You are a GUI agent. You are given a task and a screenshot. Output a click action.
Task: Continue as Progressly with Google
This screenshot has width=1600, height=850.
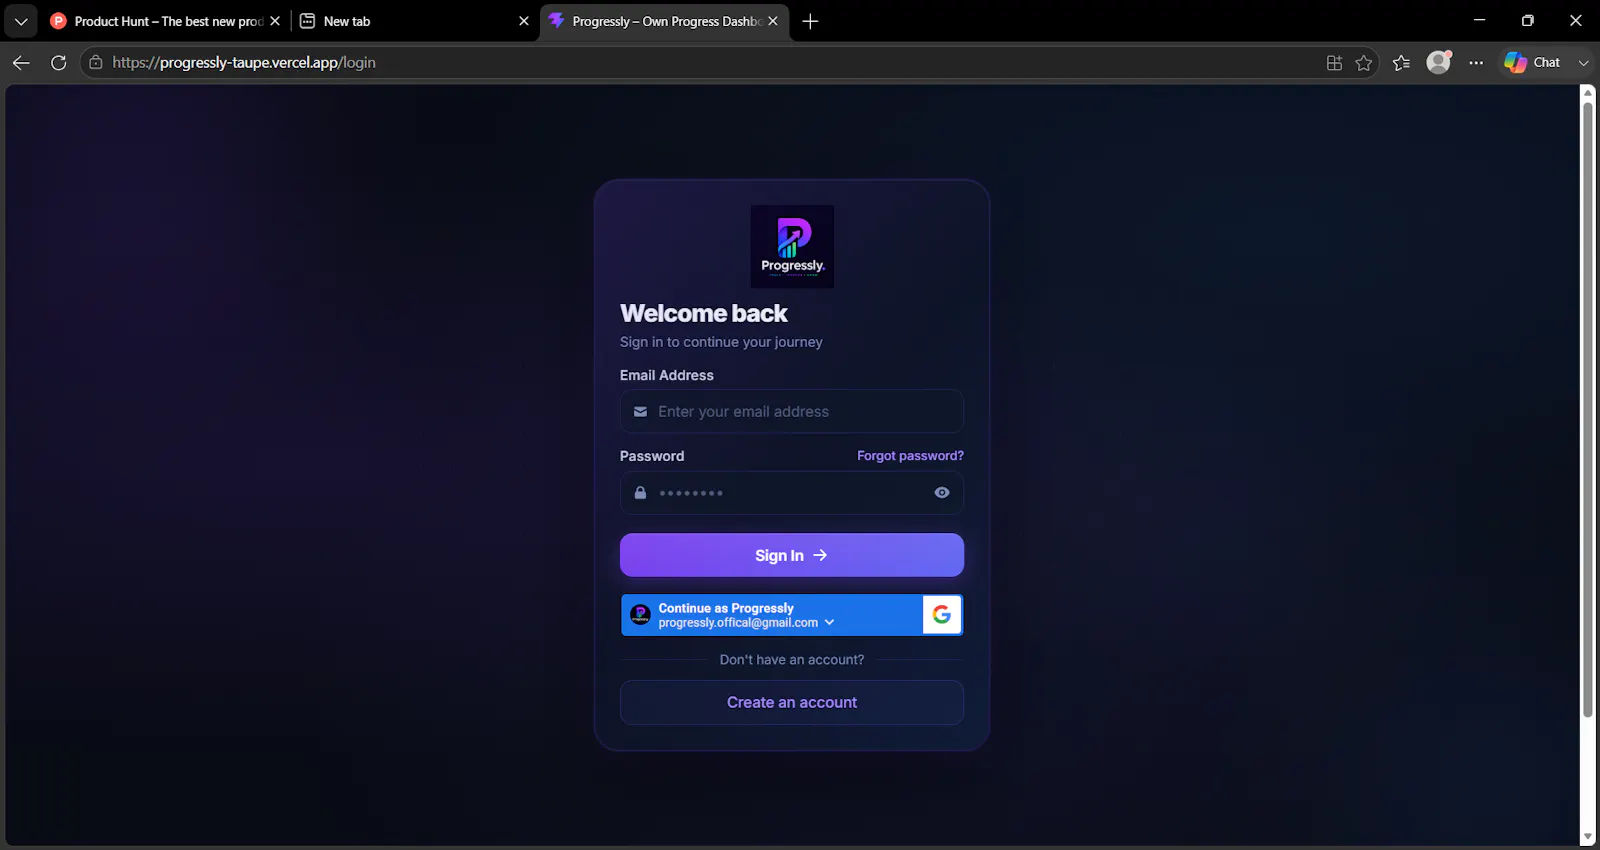point(792,615)
